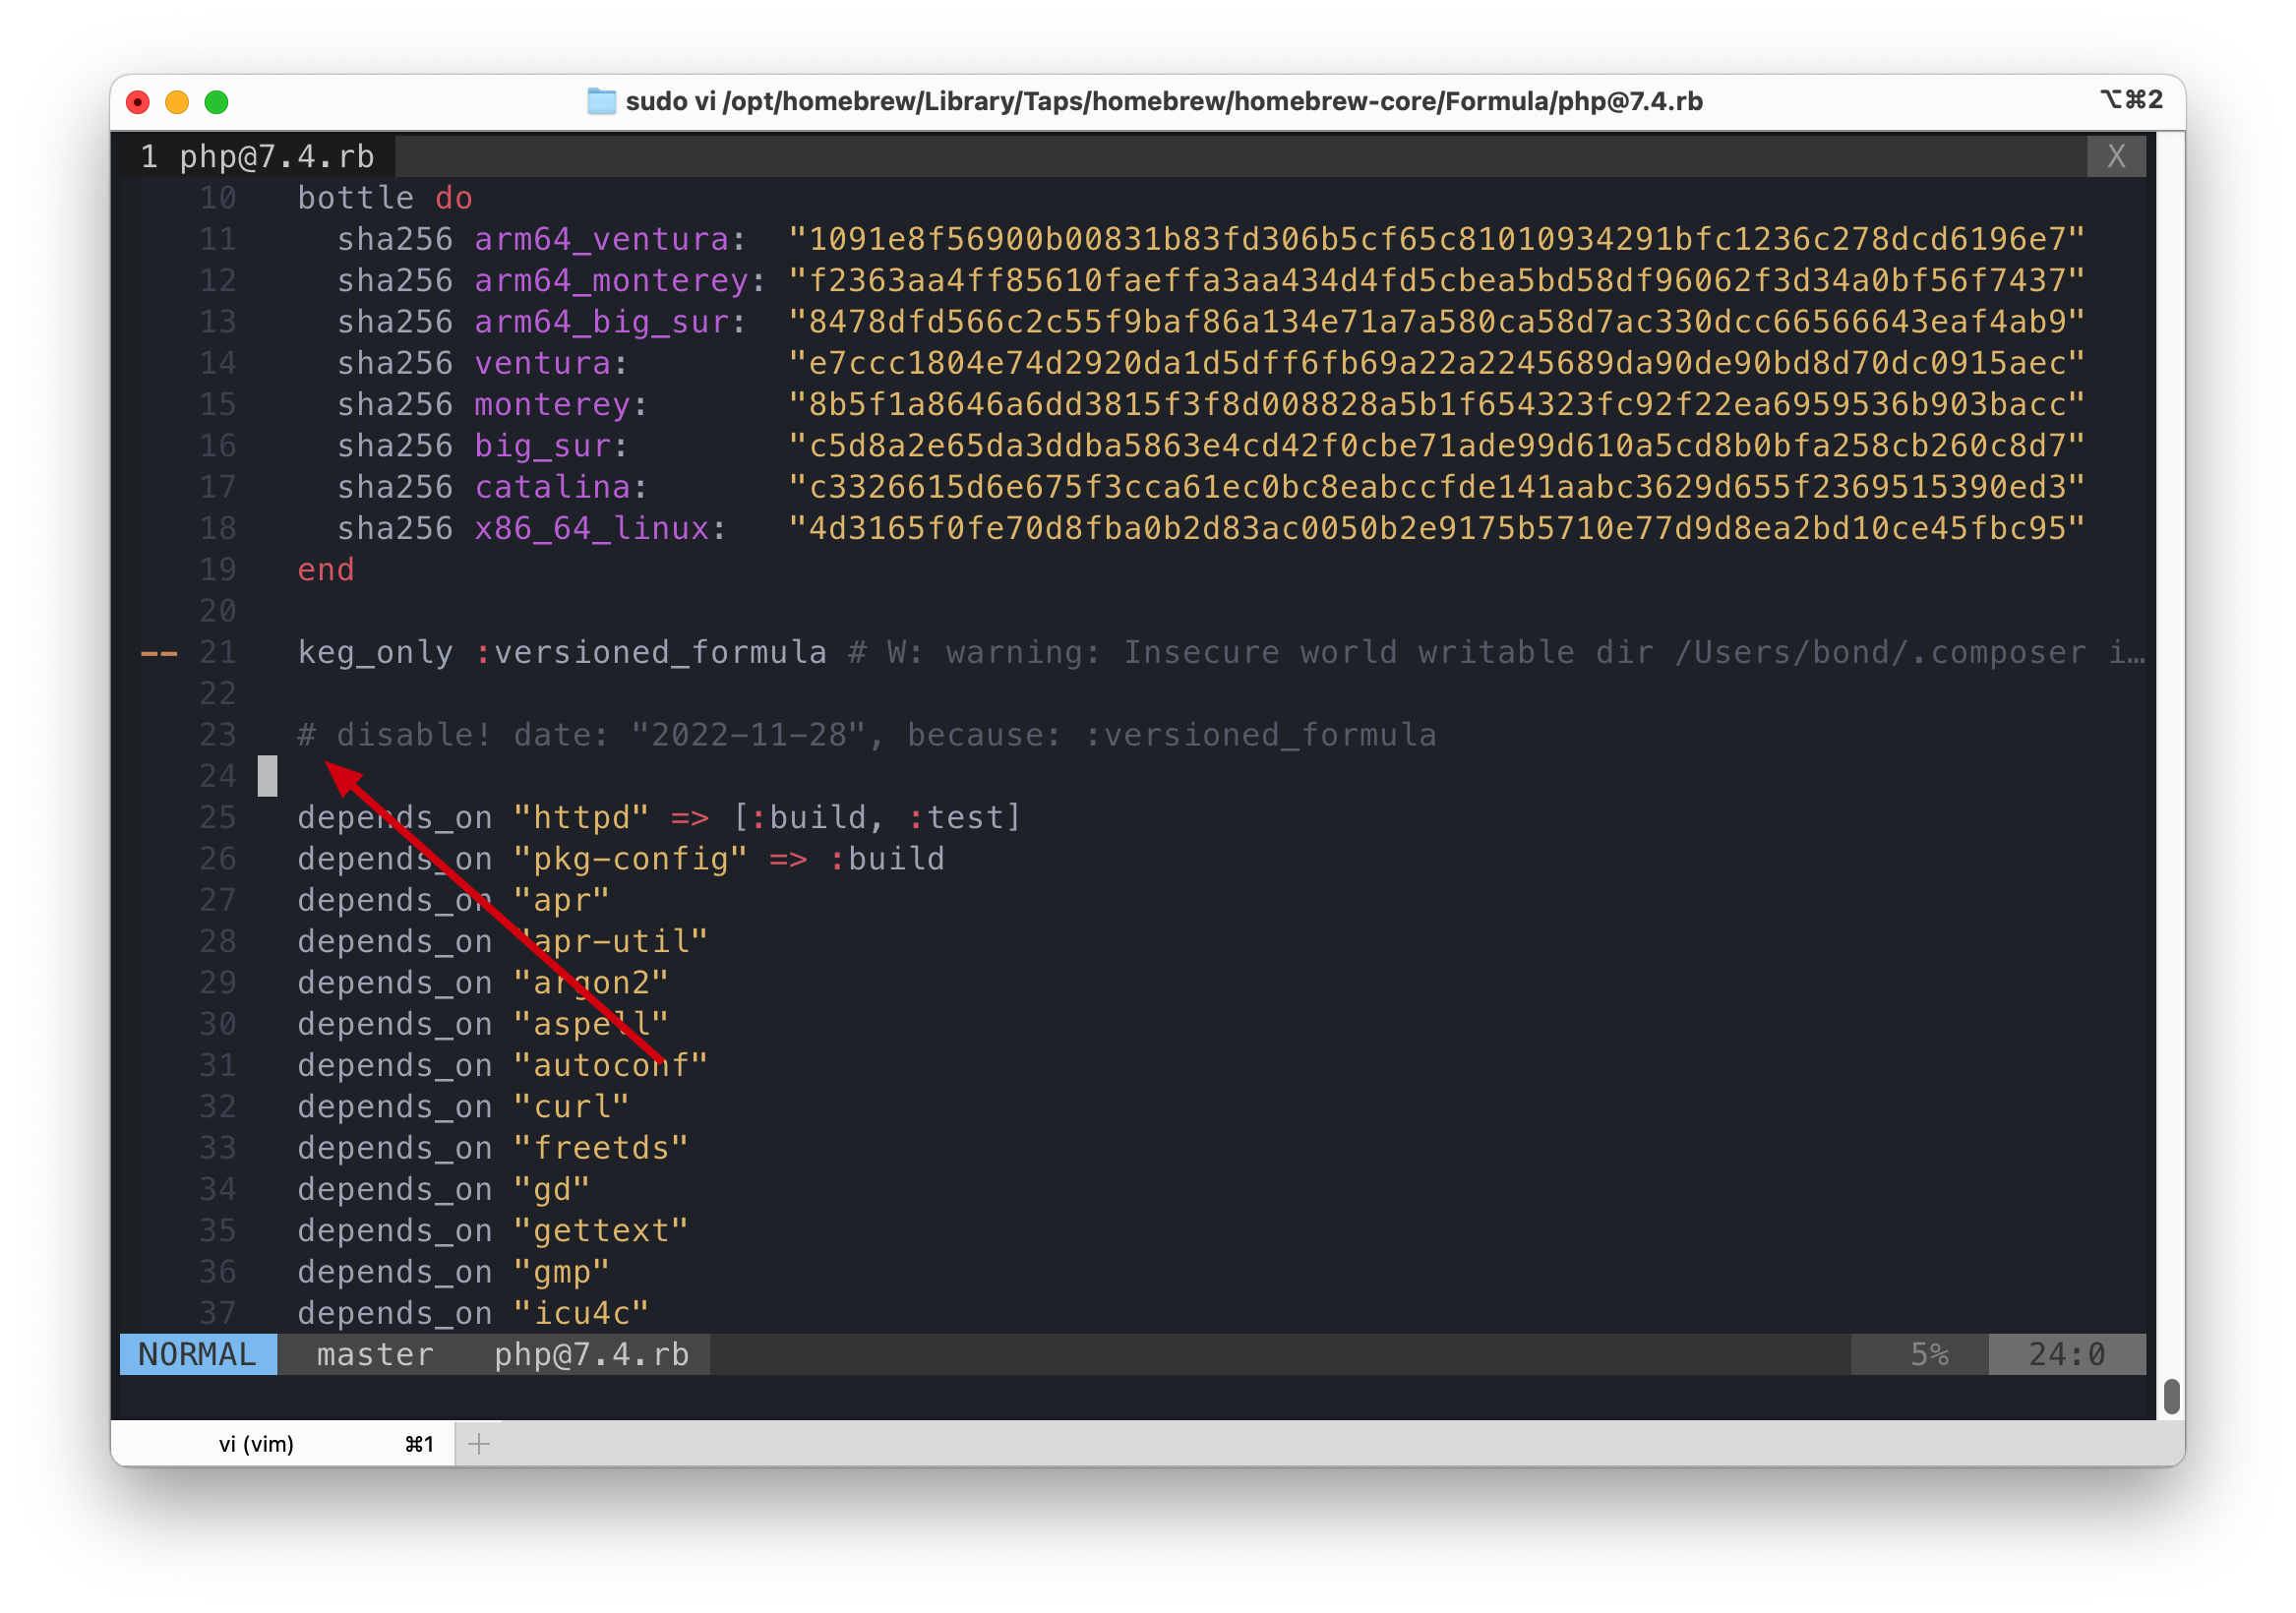This screenshot has width=2296, height=1613.
Task: Click the terminal vertical scrollbar thumb
Action: tap(2171, 1397)
